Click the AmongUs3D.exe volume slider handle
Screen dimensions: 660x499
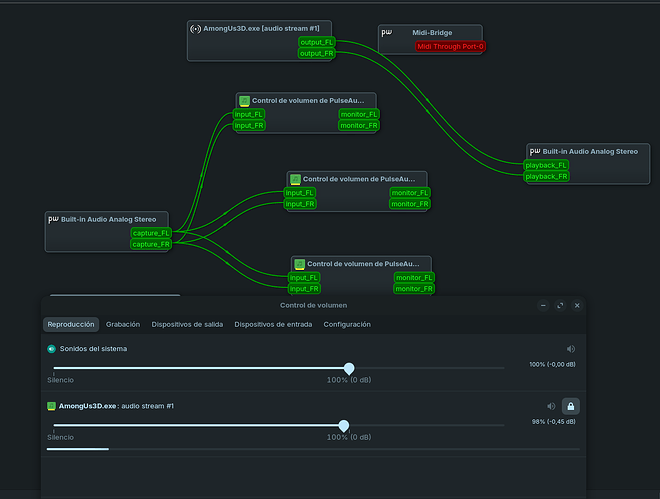[344, 426]
